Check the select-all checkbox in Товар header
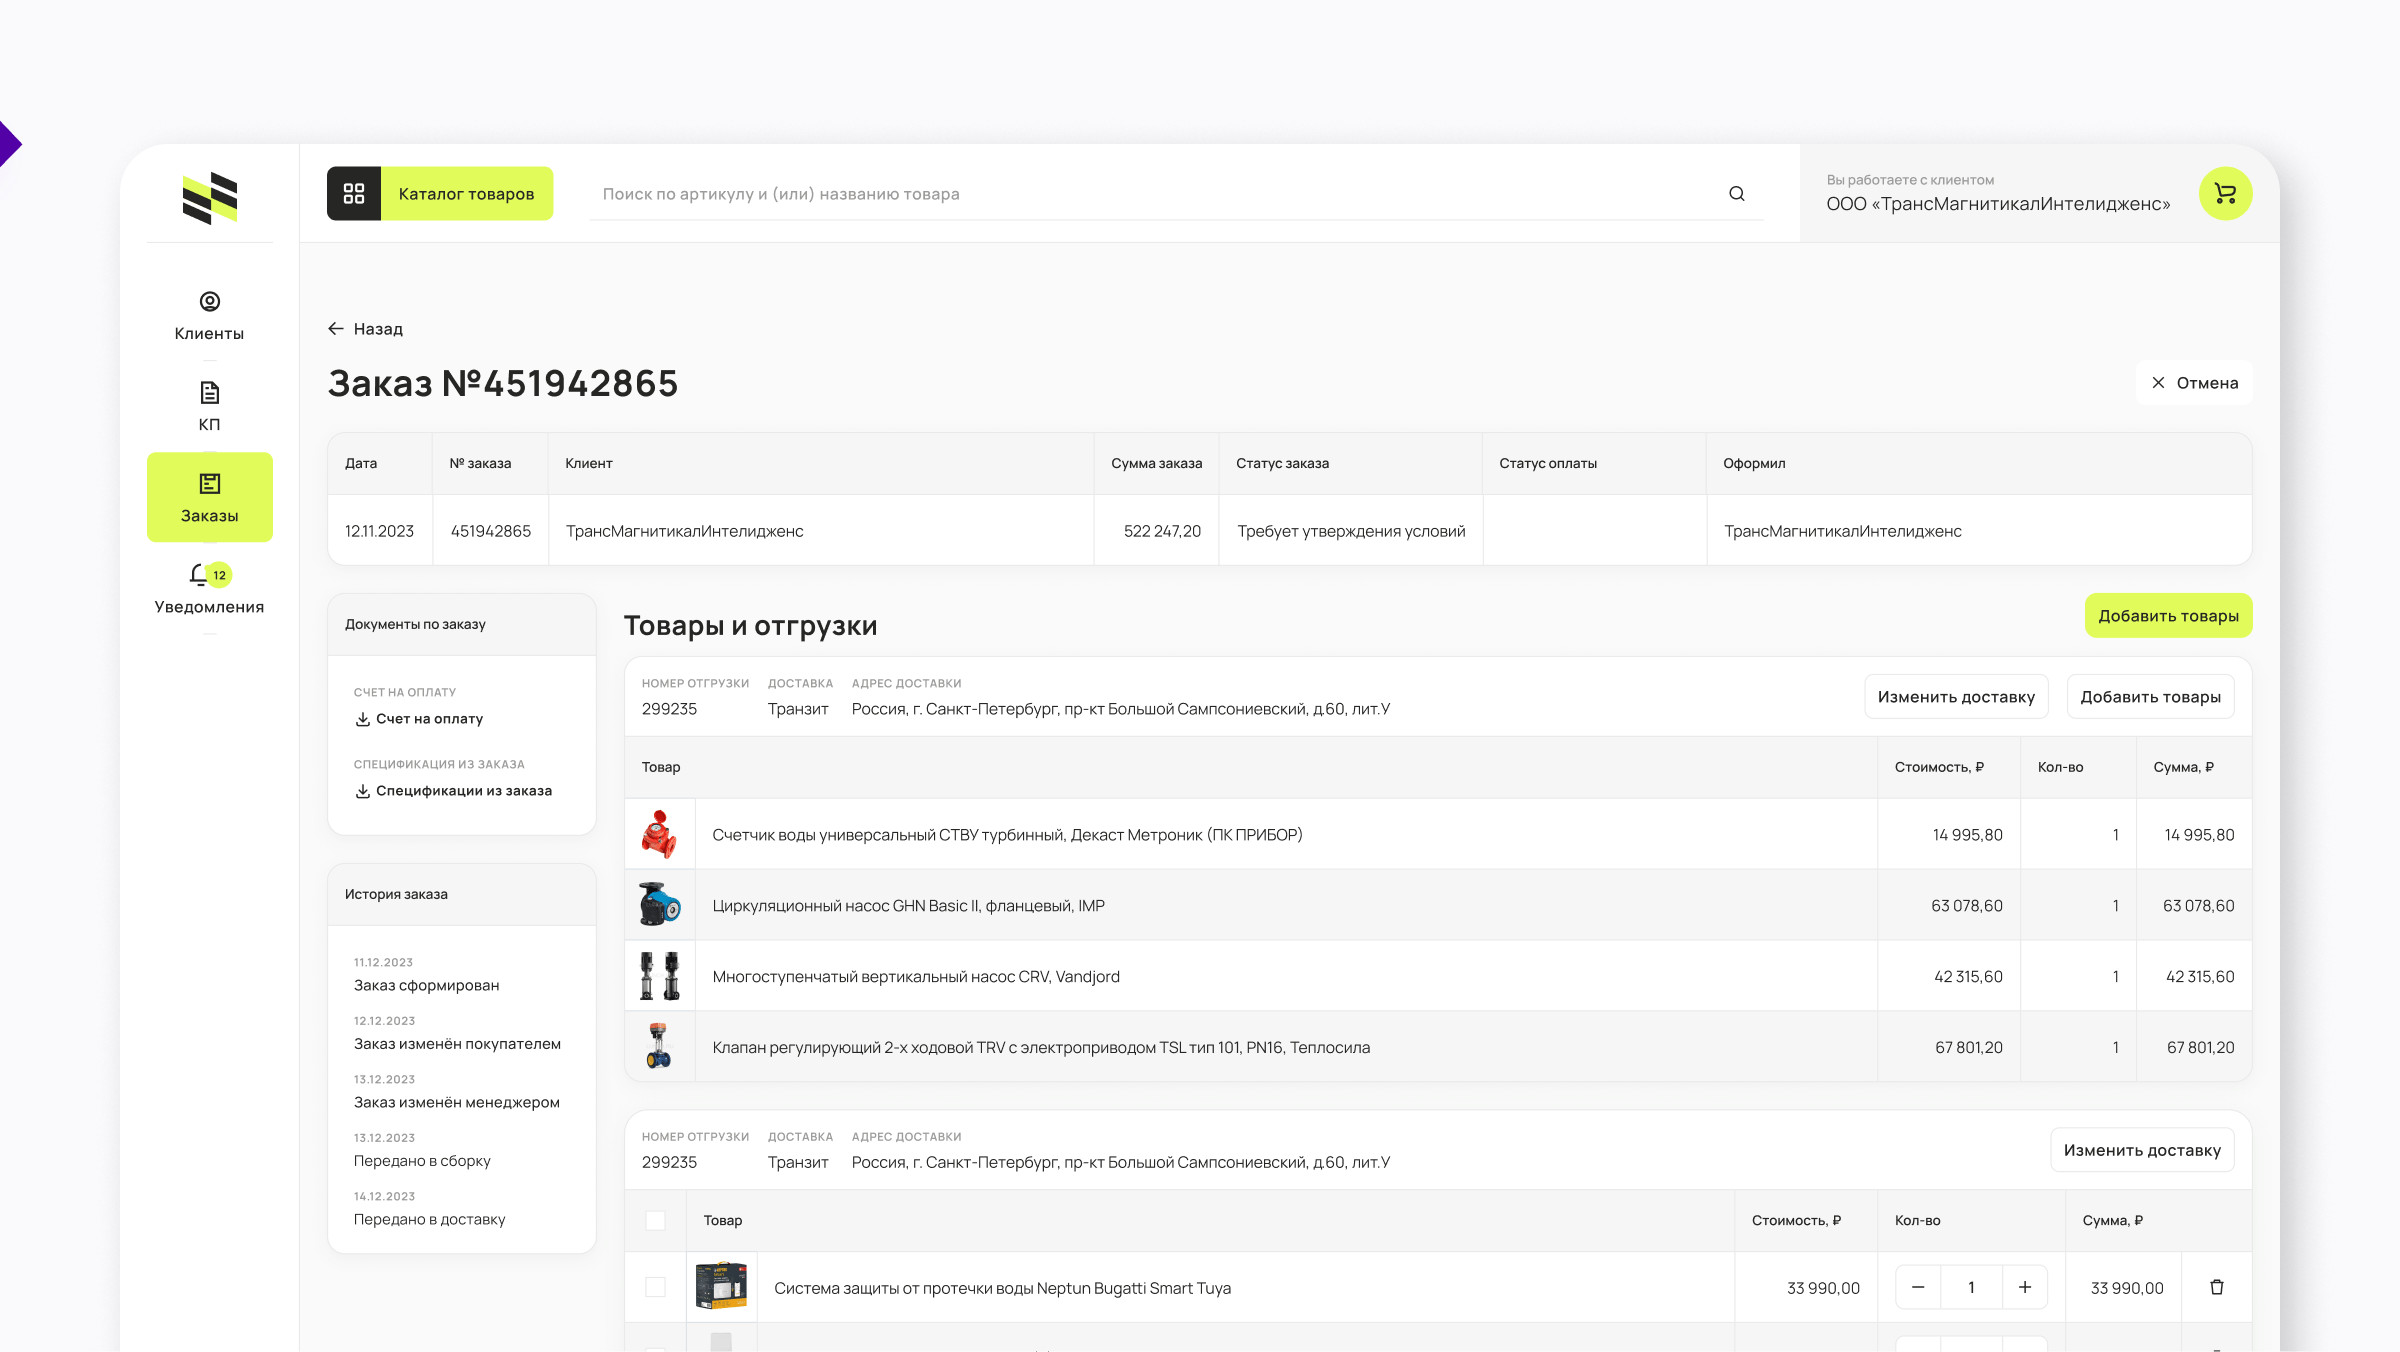The image size is (2400, 1352). (x=655, y=1220)
